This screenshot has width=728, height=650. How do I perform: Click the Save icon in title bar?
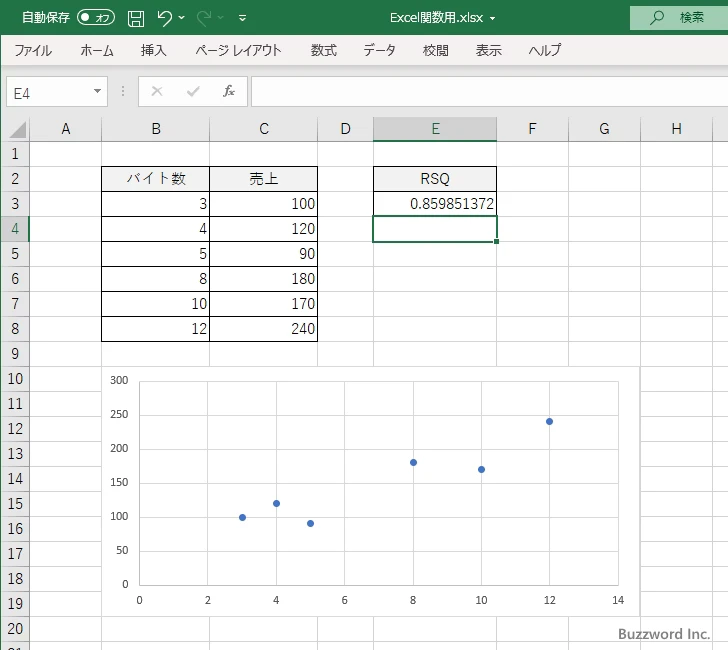pyautogui.click(x=136, y=18)
